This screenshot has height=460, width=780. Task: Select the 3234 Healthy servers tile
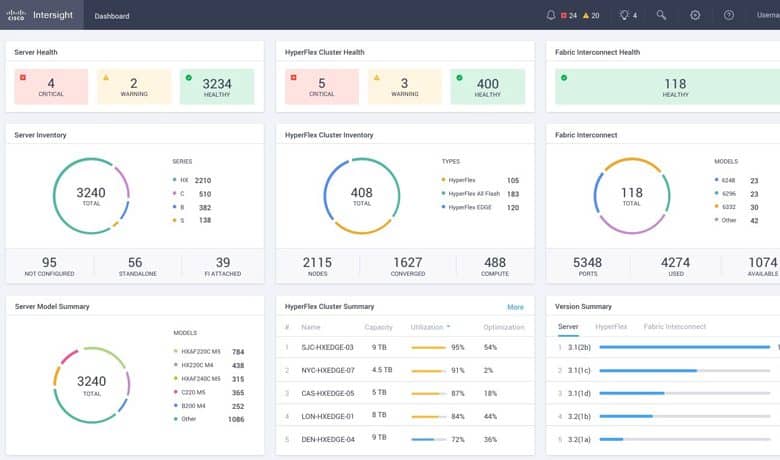(x=217, y=87)
